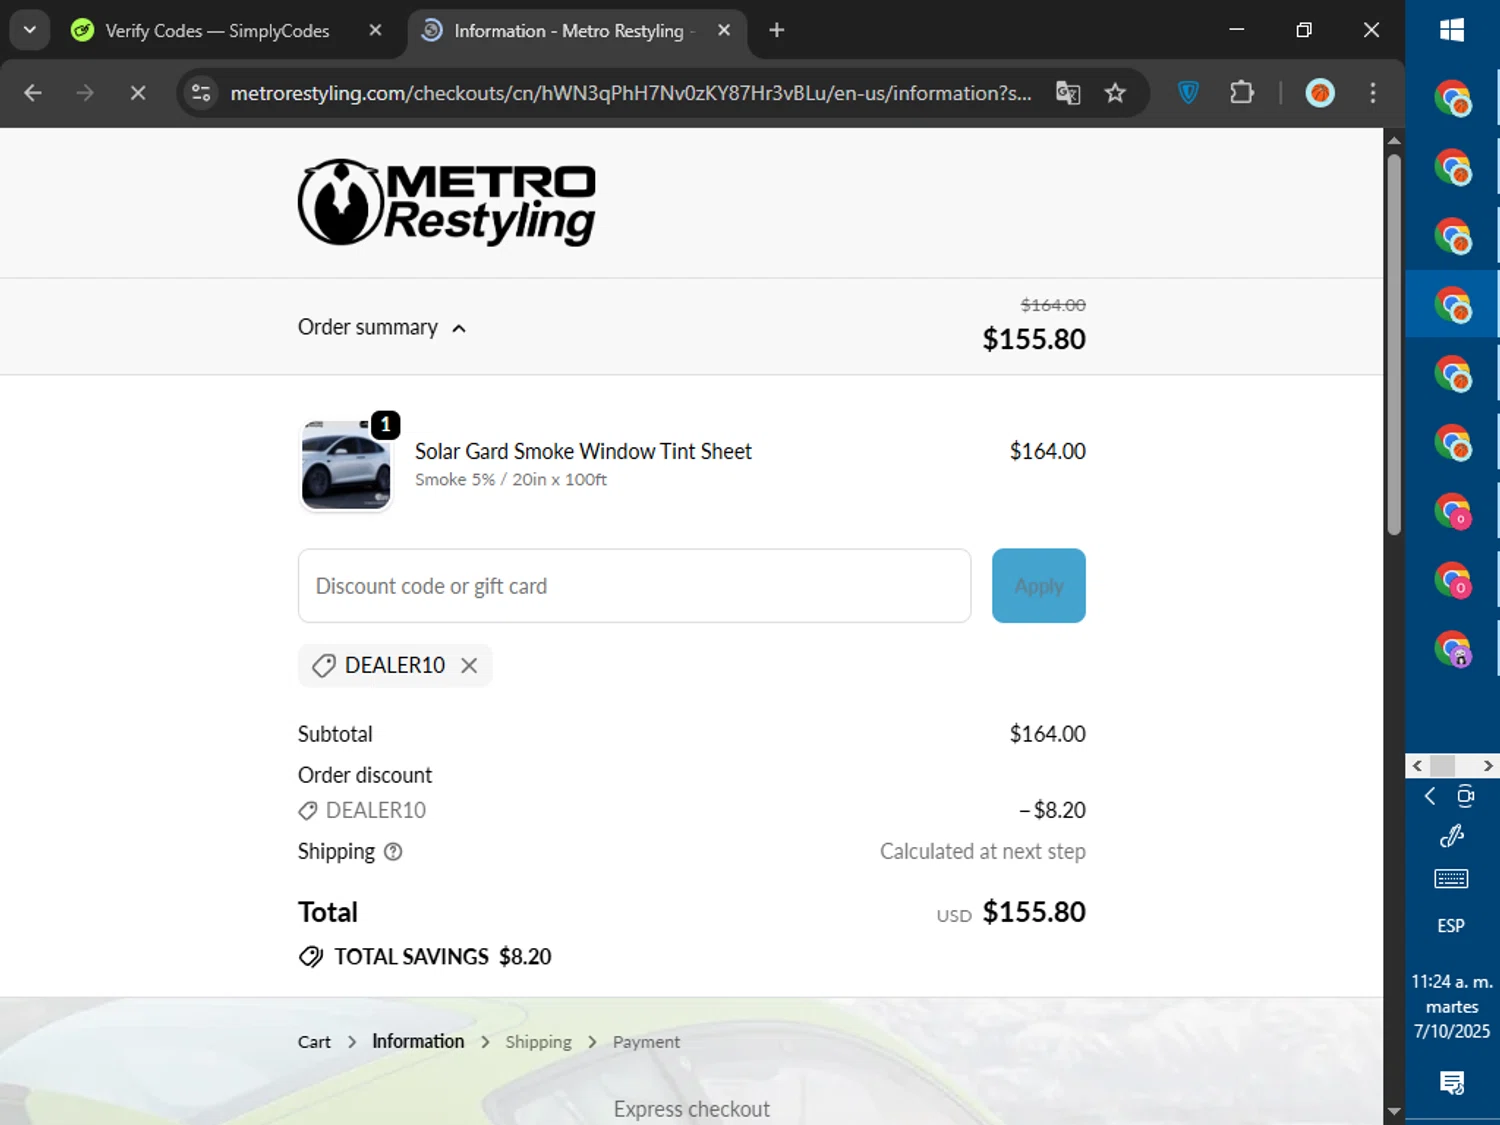Go to Cart in the breadcrumb
Viewport: 1500px width, 1125px height.
click(x=314, y=1042)
